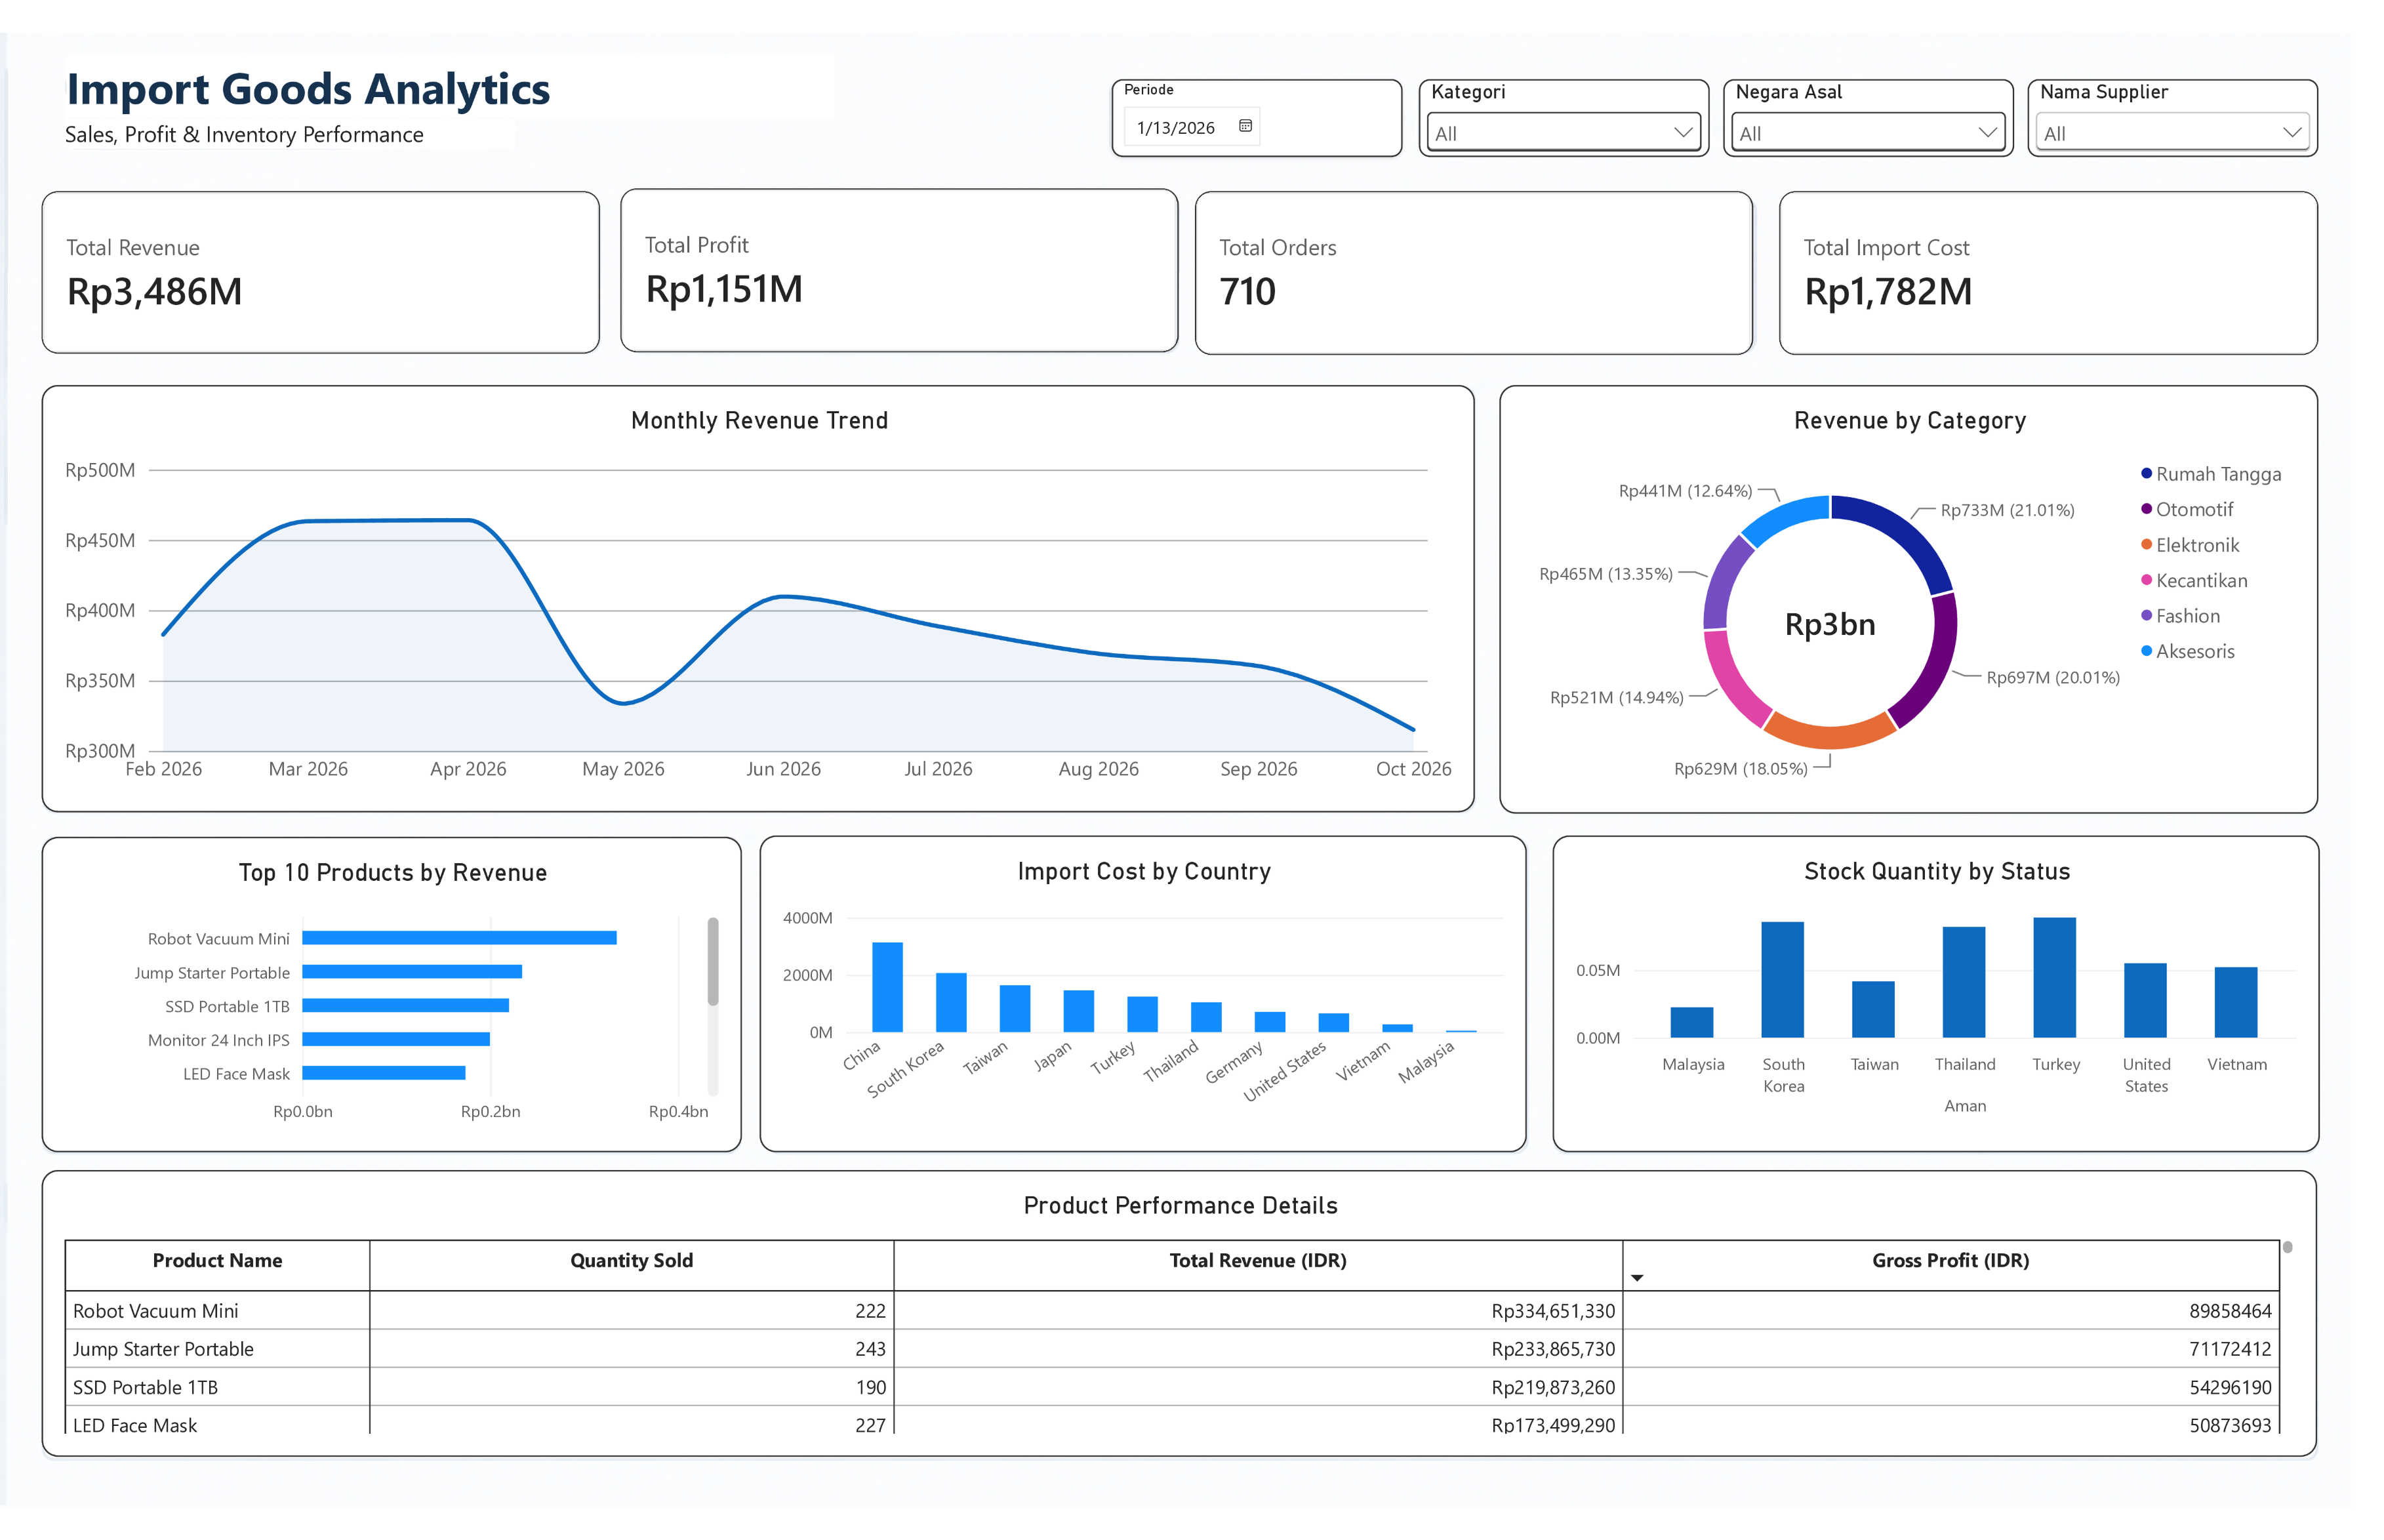Image resolution: width=2384 pixels, height=1540 pixels.
Task: Click the Total Revenue Rp3,486M card
Action: (x=321, y=272)
